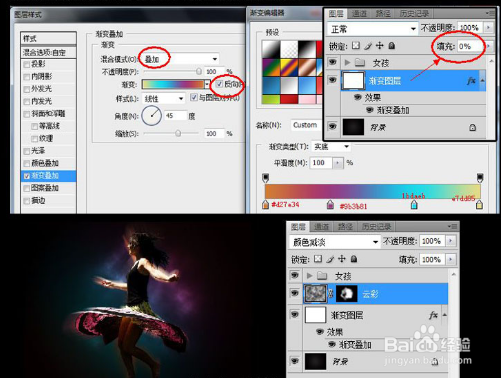Viewport: 501px width, 378px height.
Task: Click the angle dial in Gradient Overlay settings
Action: coord(152,115)
